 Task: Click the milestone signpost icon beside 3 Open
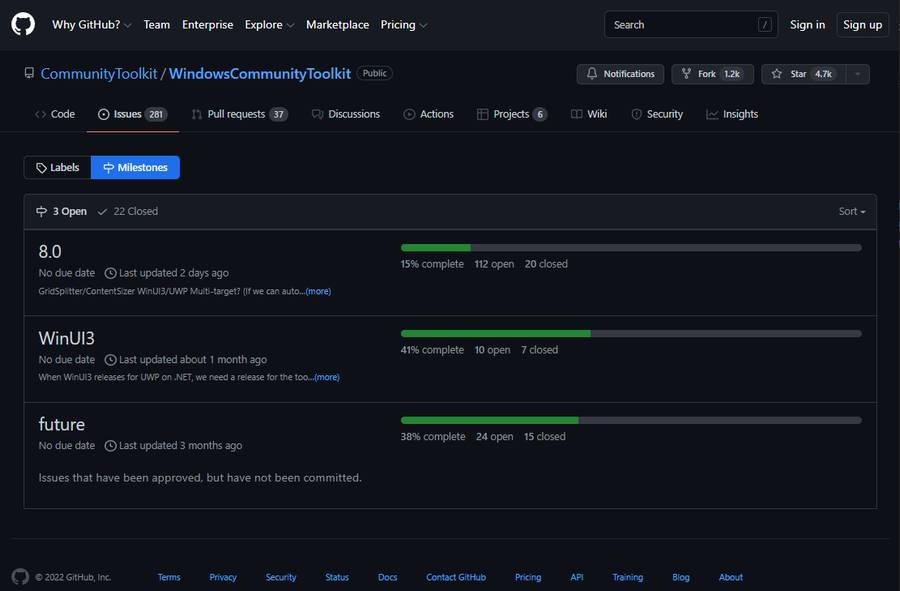click(x=41, y=211)
